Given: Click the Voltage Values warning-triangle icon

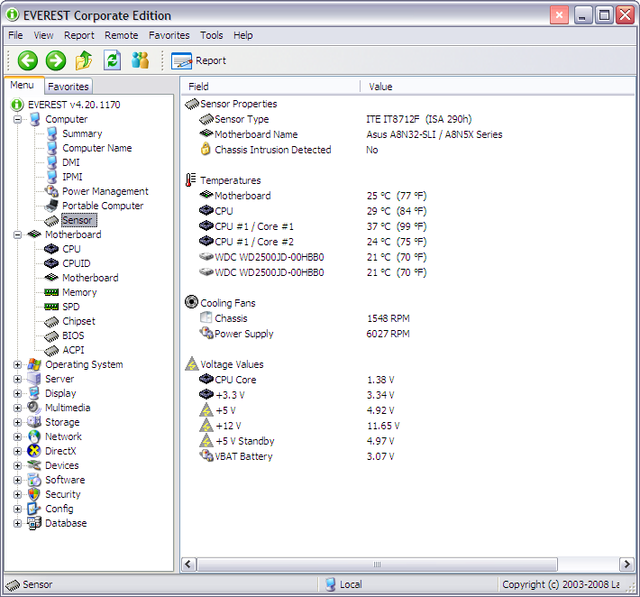Looking at the screenshot, I should click(x=191, y=364).
